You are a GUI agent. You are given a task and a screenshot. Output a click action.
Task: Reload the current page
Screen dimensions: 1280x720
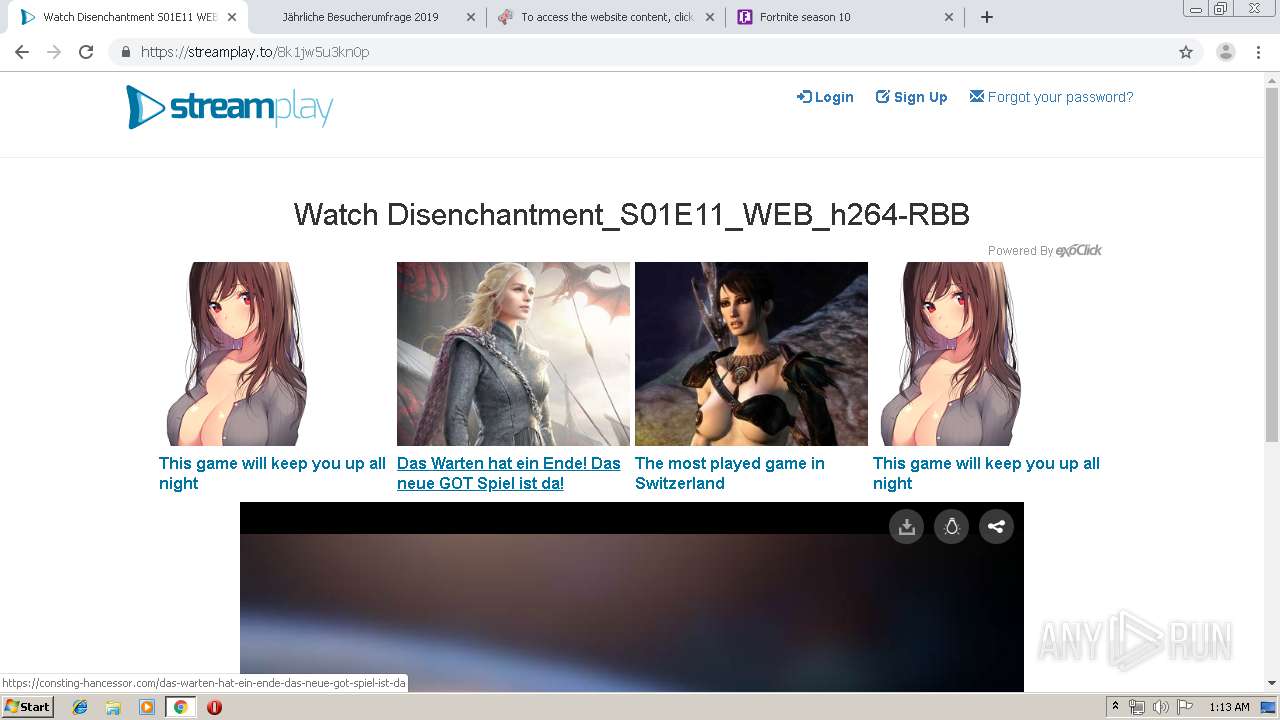[86, 52]
